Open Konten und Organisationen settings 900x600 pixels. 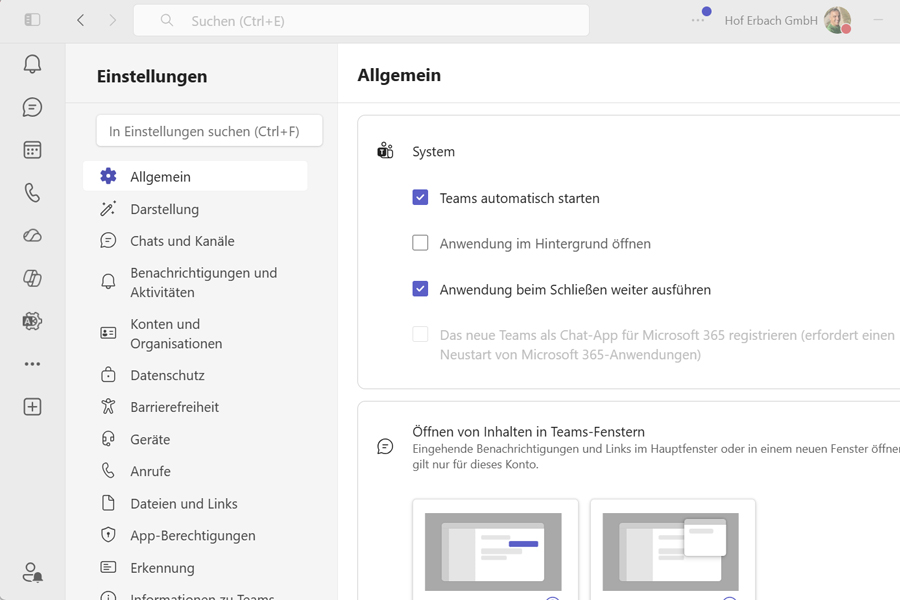pos(195,333)
